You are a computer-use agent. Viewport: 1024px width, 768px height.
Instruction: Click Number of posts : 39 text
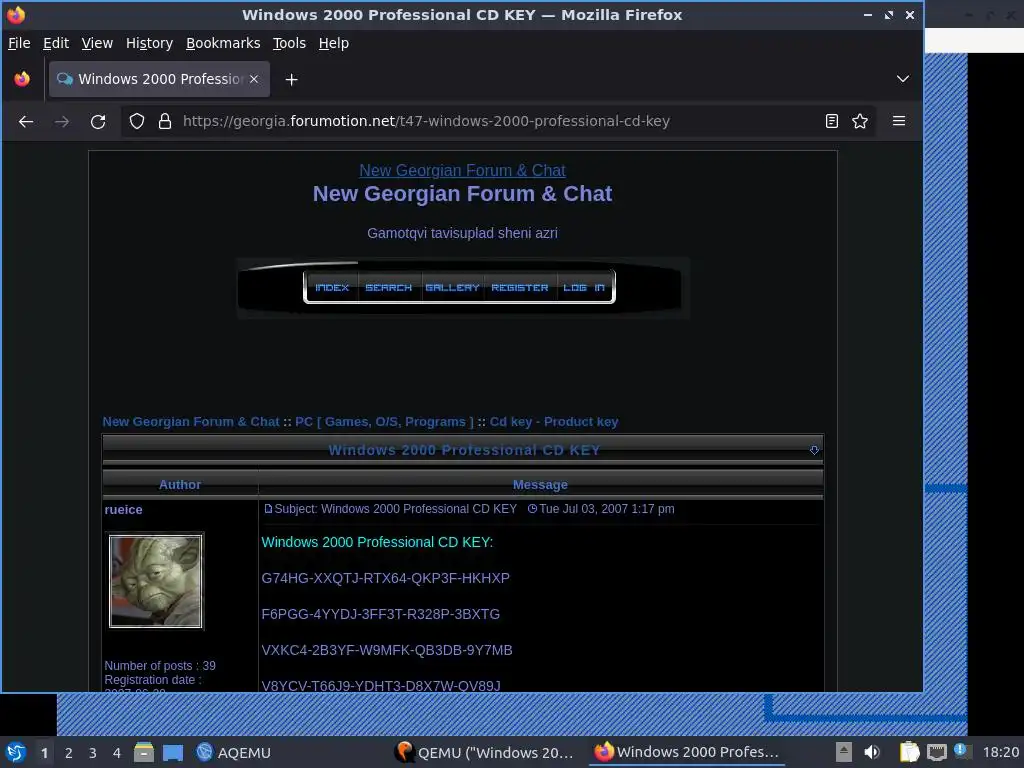pos(160,665)
